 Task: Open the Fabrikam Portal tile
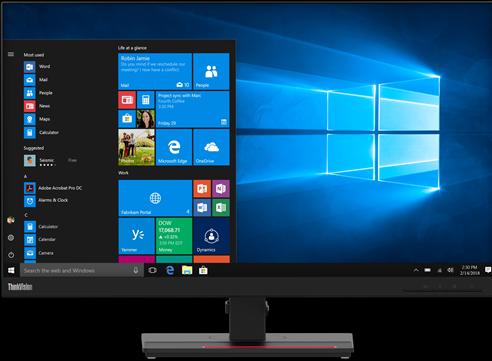[155, 198]
